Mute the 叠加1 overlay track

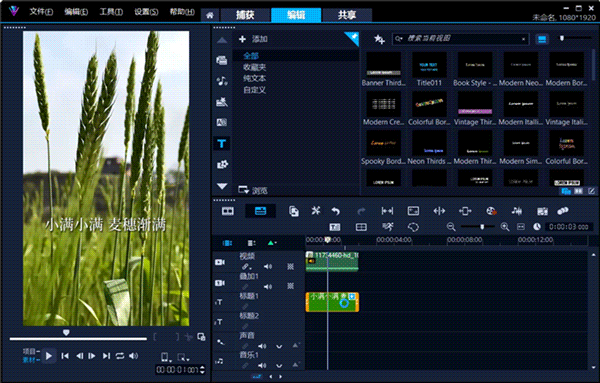pos(268,286)
